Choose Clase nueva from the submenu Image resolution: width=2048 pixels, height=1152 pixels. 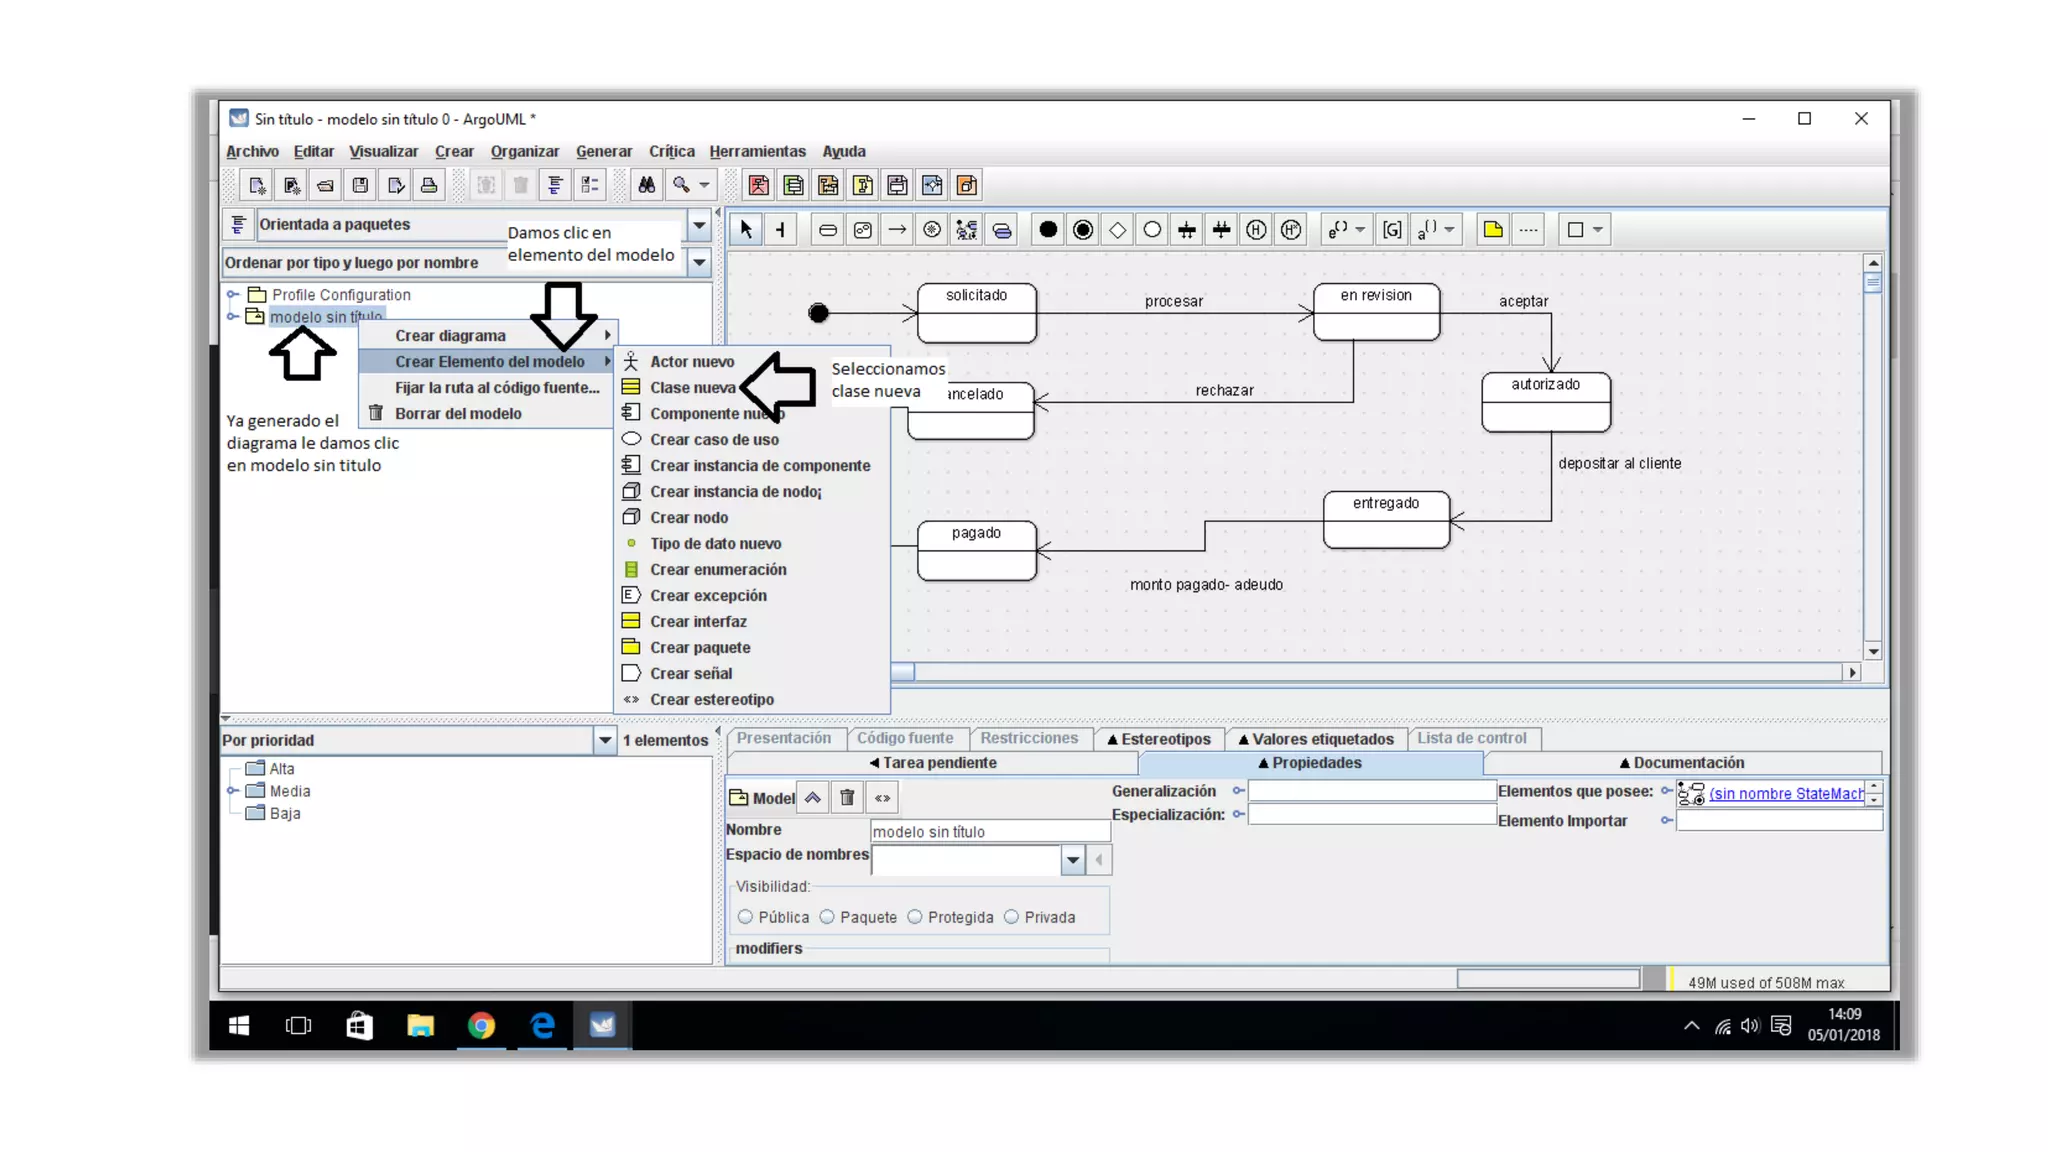(692, 388)
